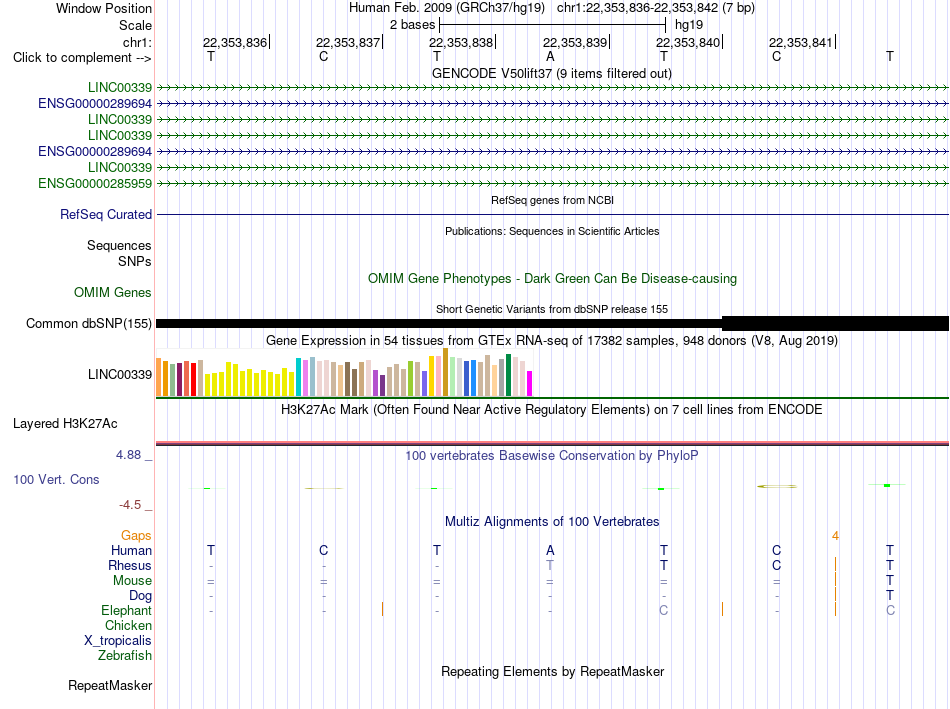950x709 pixels.
Task: Click the Human Feb. 2009 (GRCh37/hg19) title
Action: click(x=447, y=8)
